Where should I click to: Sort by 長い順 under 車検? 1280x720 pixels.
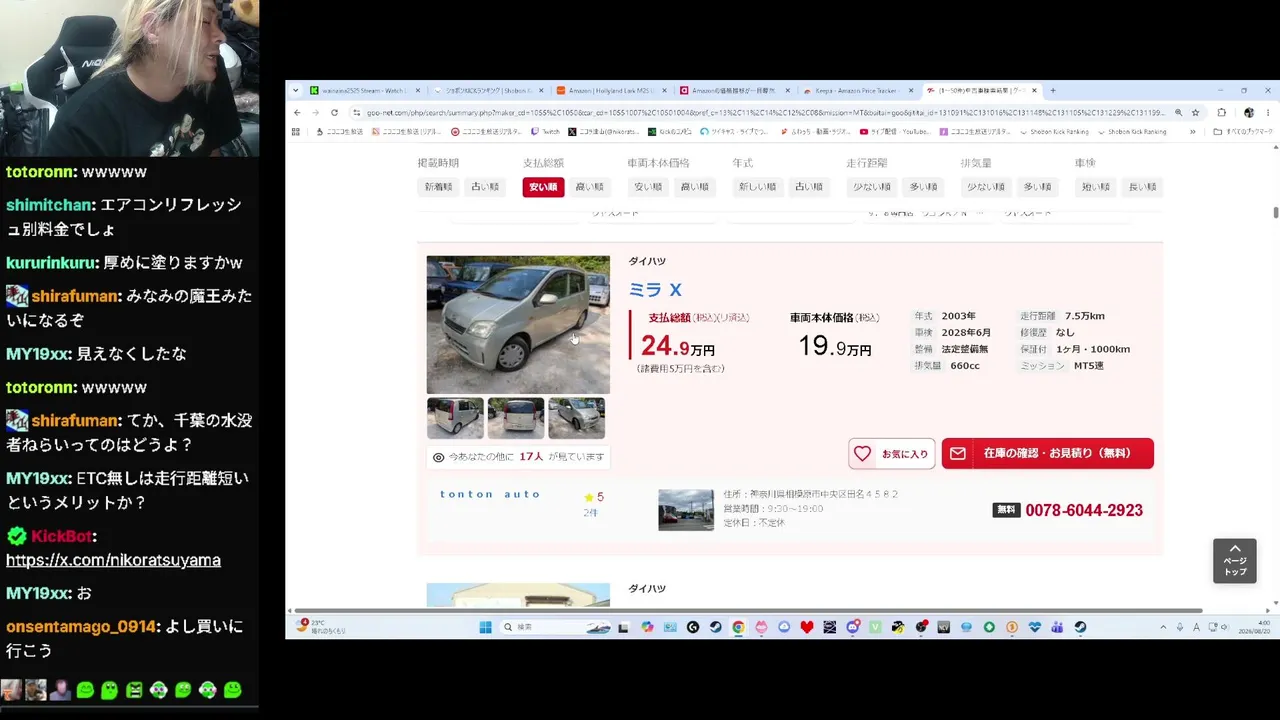click(x=1142, y=187)
